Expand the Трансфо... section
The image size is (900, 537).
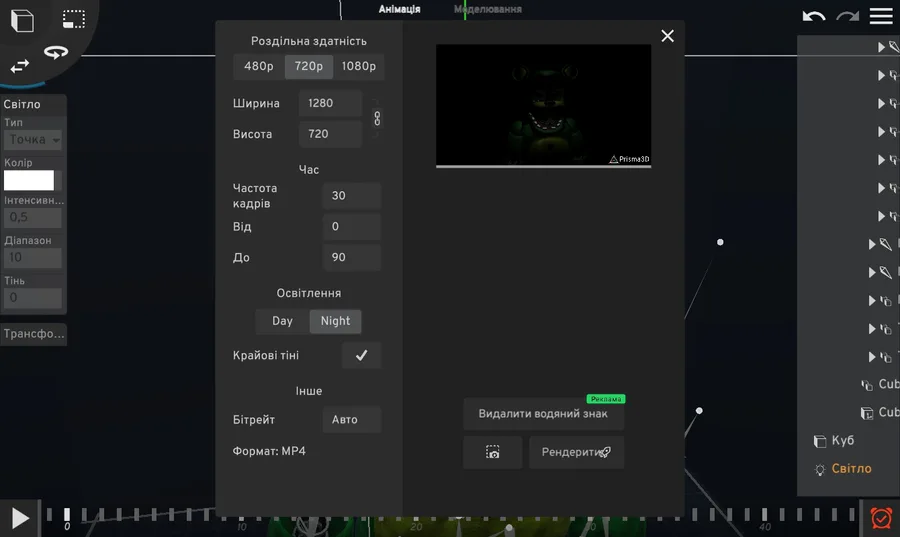coord(34,334)
